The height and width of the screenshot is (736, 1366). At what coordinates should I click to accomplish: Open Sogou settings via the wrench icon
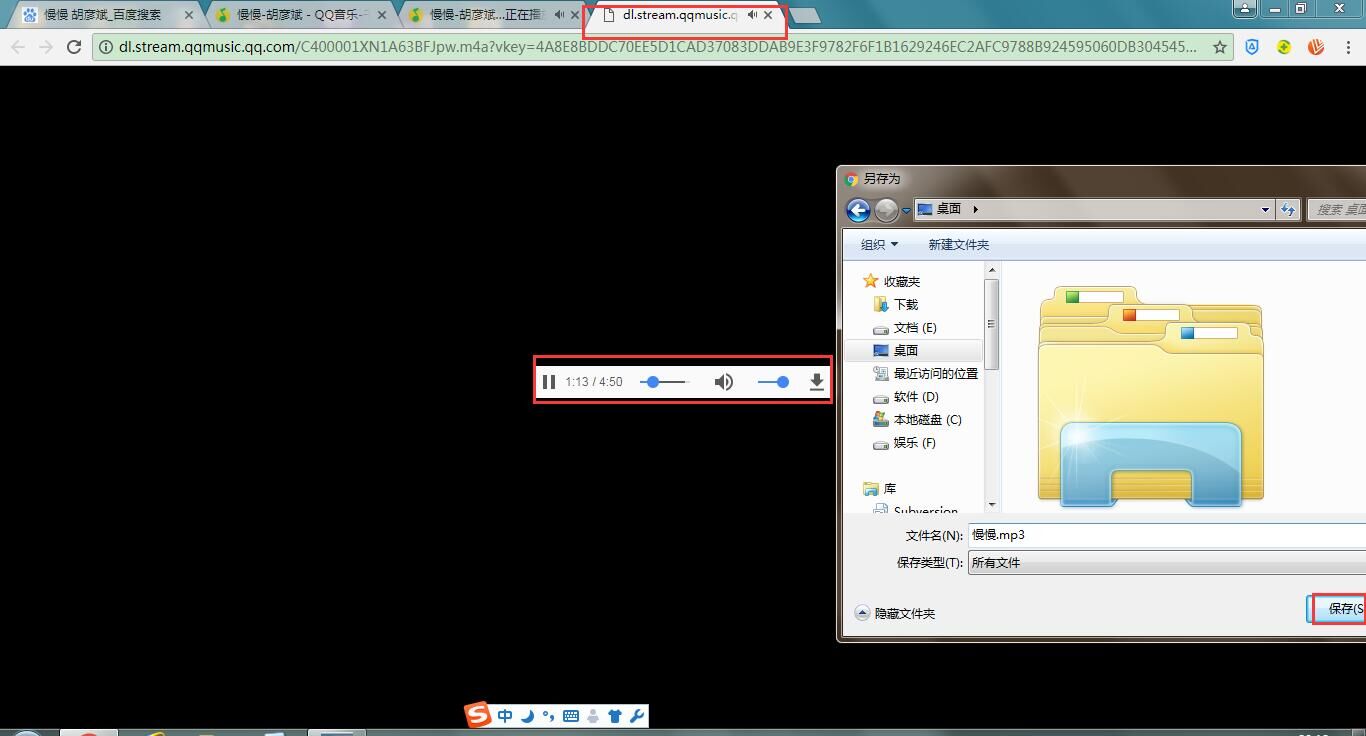(637, 715)
